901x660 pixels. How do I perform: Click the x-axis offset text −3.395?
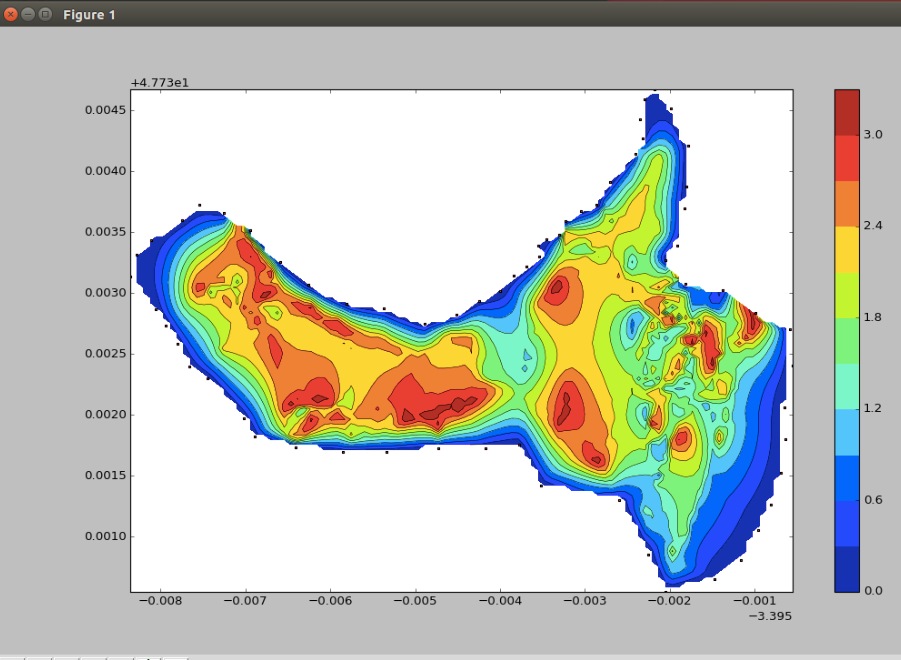pos(770,616)
